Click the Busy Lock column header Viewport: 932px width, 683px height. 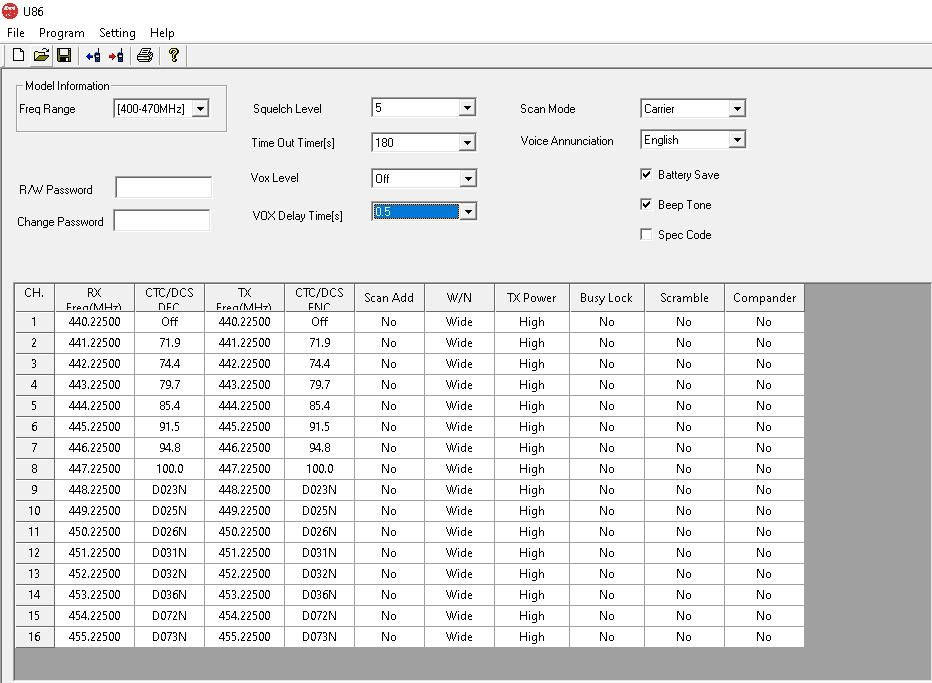(x=607, y=297)
